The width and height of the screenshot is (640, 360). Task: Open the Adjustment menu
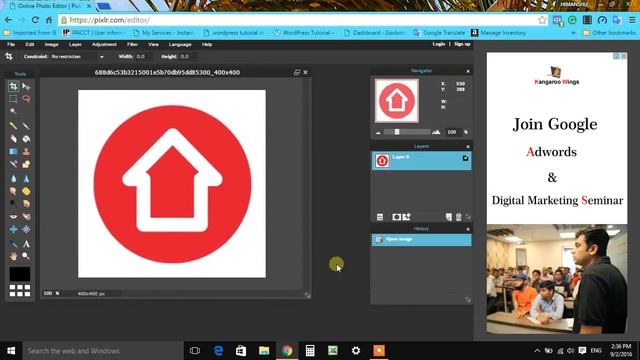coord(104,44)
